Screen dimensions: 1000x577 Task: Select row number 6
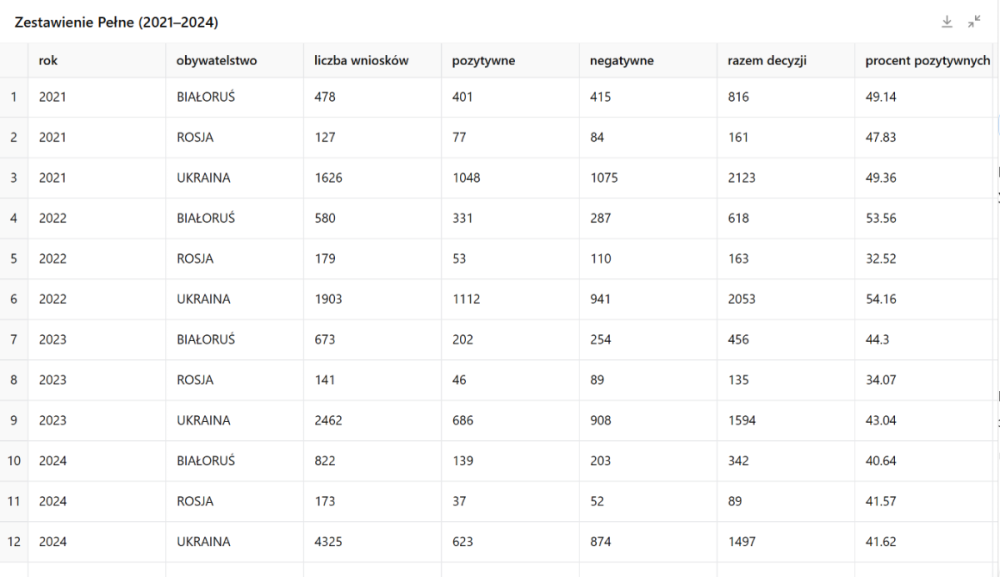click(x=14, y=299)
